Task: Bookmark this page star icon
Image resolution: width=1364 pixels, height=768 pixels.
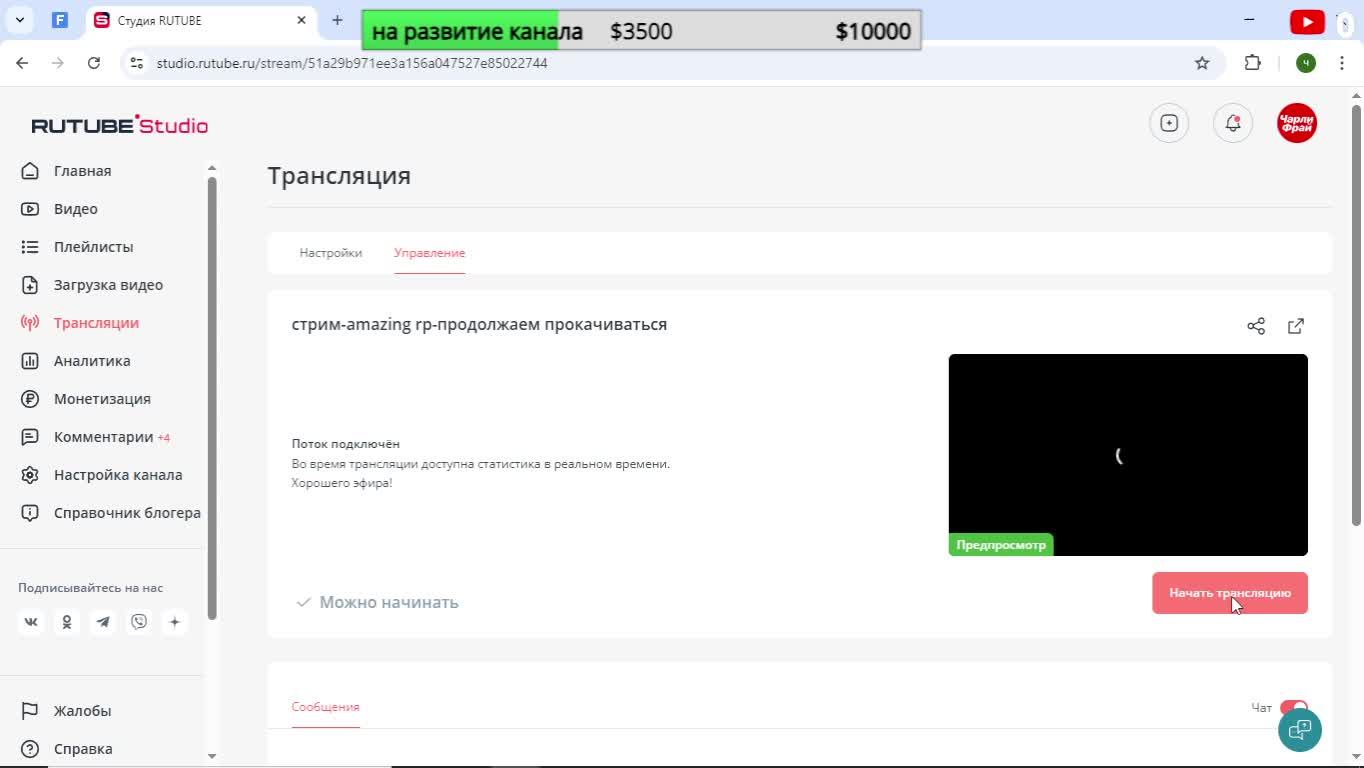Action: point(1202,63)
